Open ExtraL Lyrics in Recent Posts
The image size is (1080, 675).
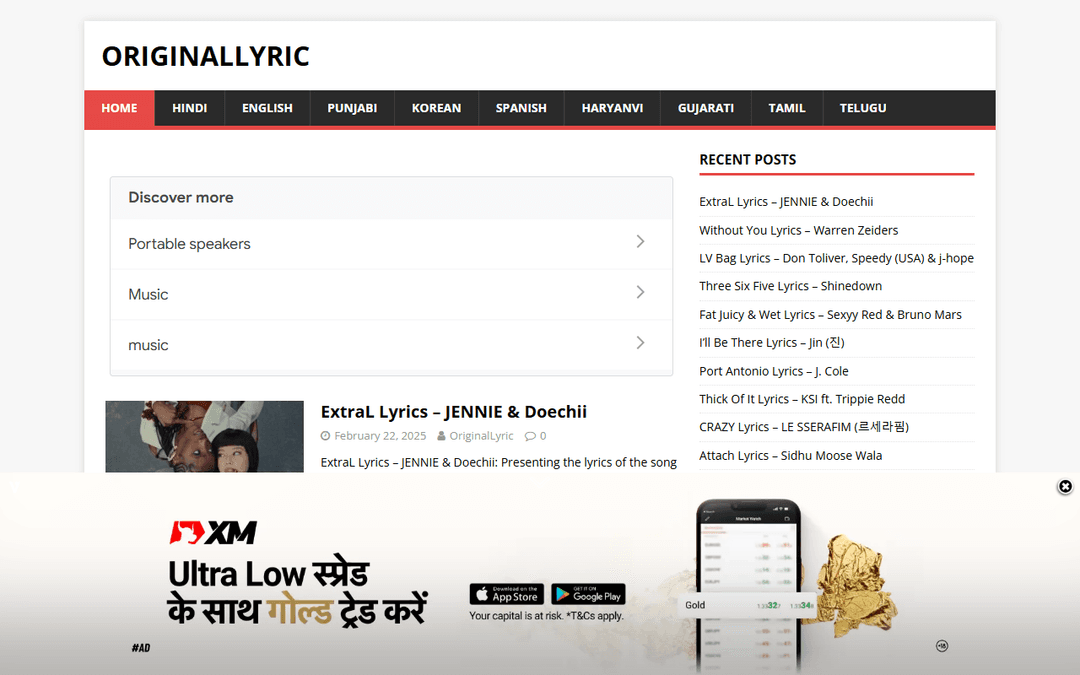[786, 202]
